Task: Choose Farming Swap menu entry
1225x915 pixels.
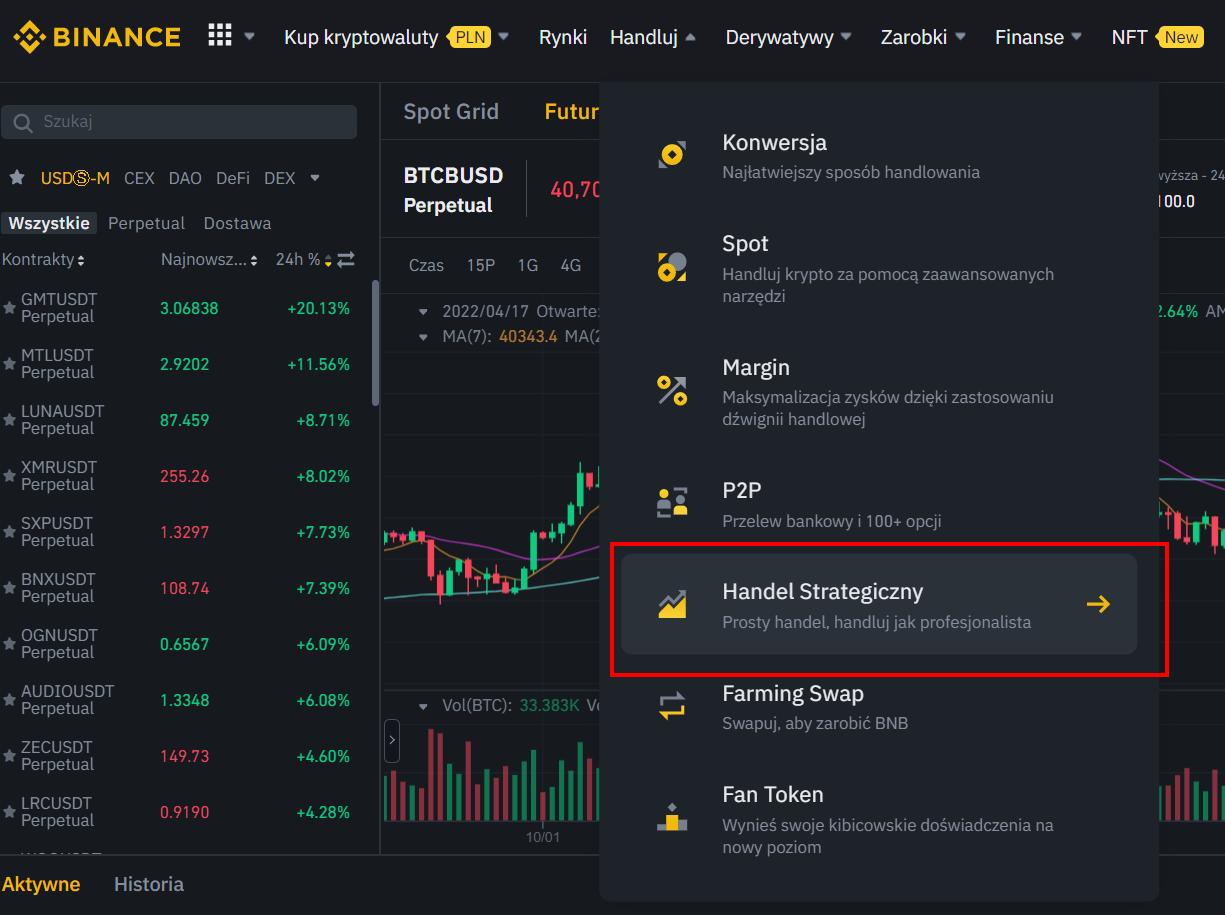Action: (879, 706)
